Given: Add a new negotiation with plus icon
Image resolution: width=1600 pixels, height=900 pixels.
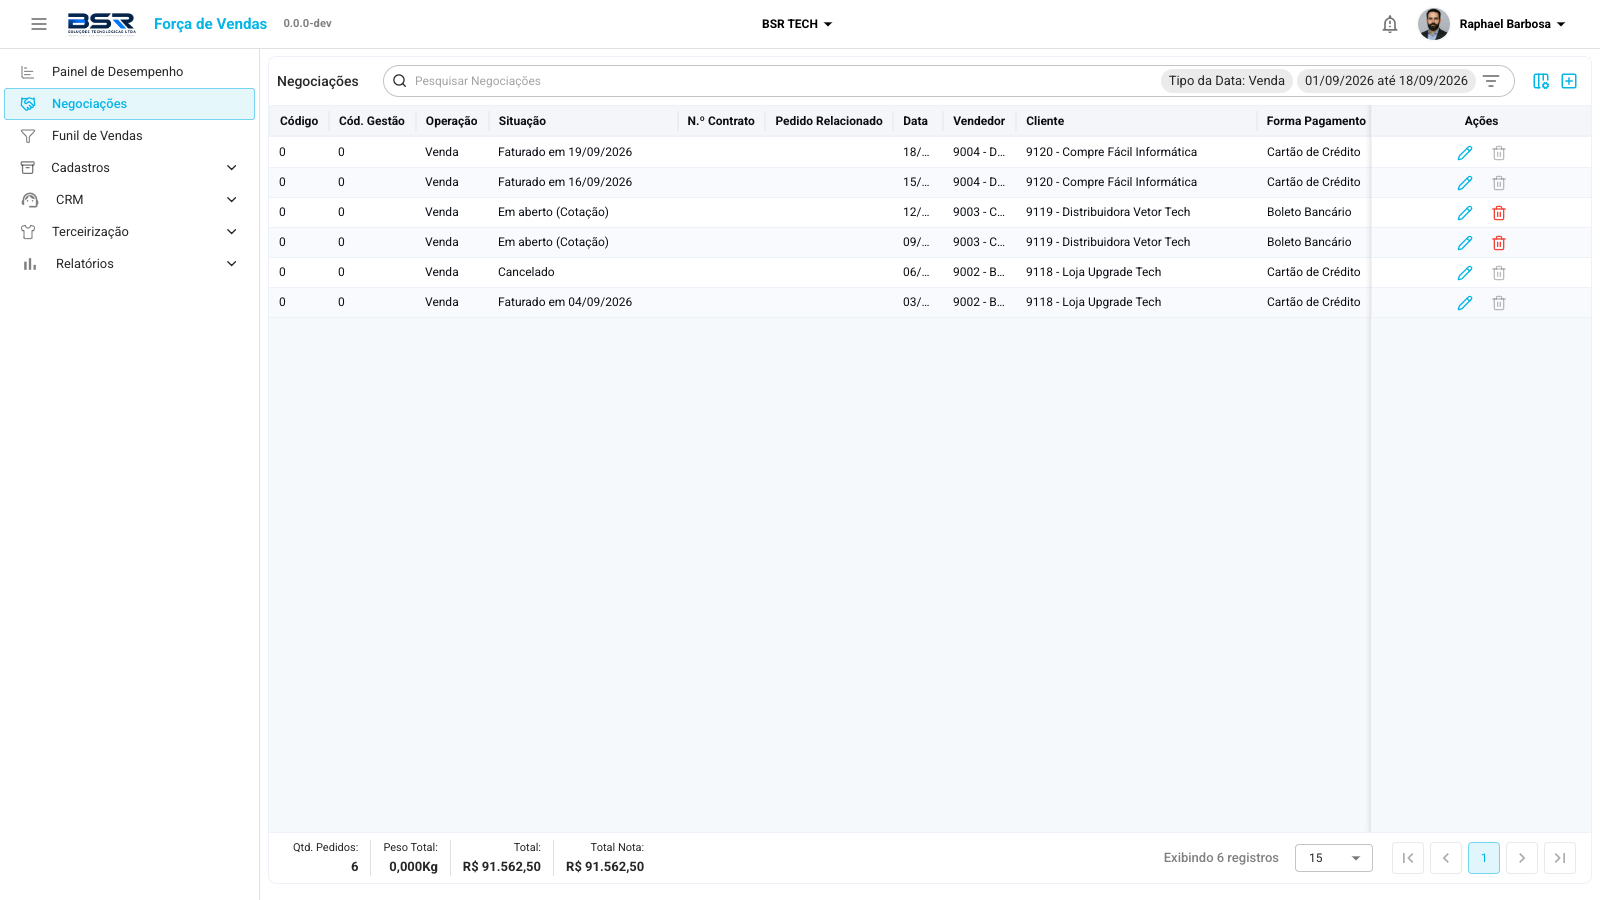Looking at the screenshot, I should tap(1569, 81).
